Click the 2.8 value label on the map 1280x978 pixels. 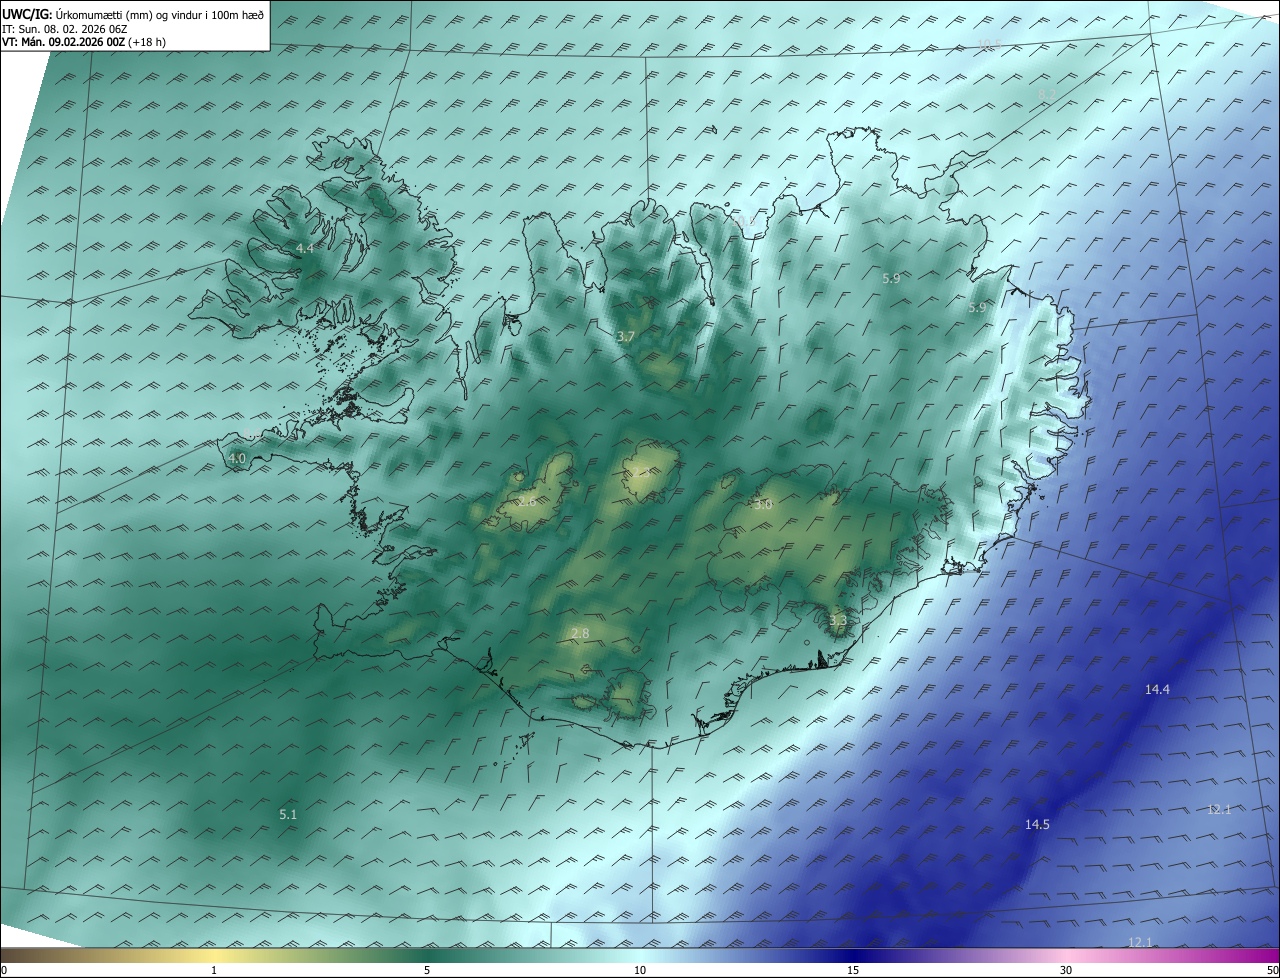point(580,633)
